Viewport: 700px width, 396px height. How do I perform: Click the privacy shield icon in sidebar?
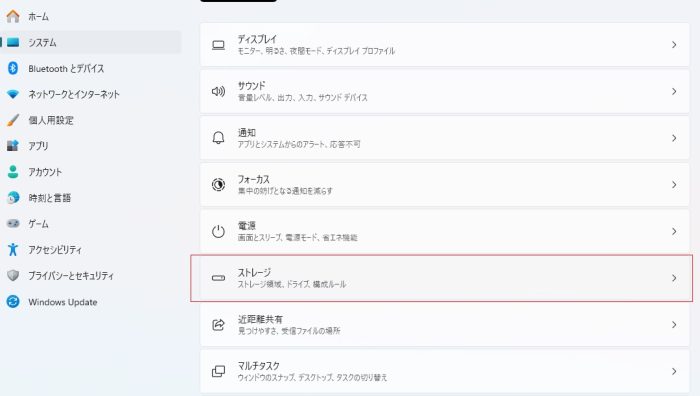[x=13, y=275]
